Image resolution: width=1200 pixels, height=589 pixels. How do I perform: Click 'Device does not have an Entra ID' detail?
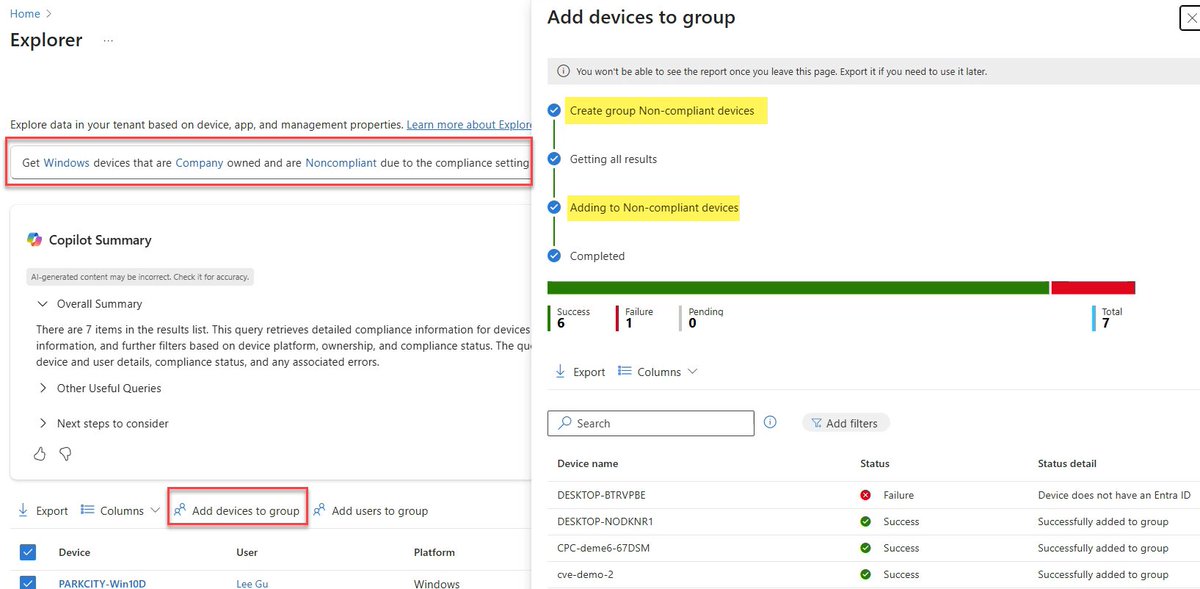point(1114,495)
